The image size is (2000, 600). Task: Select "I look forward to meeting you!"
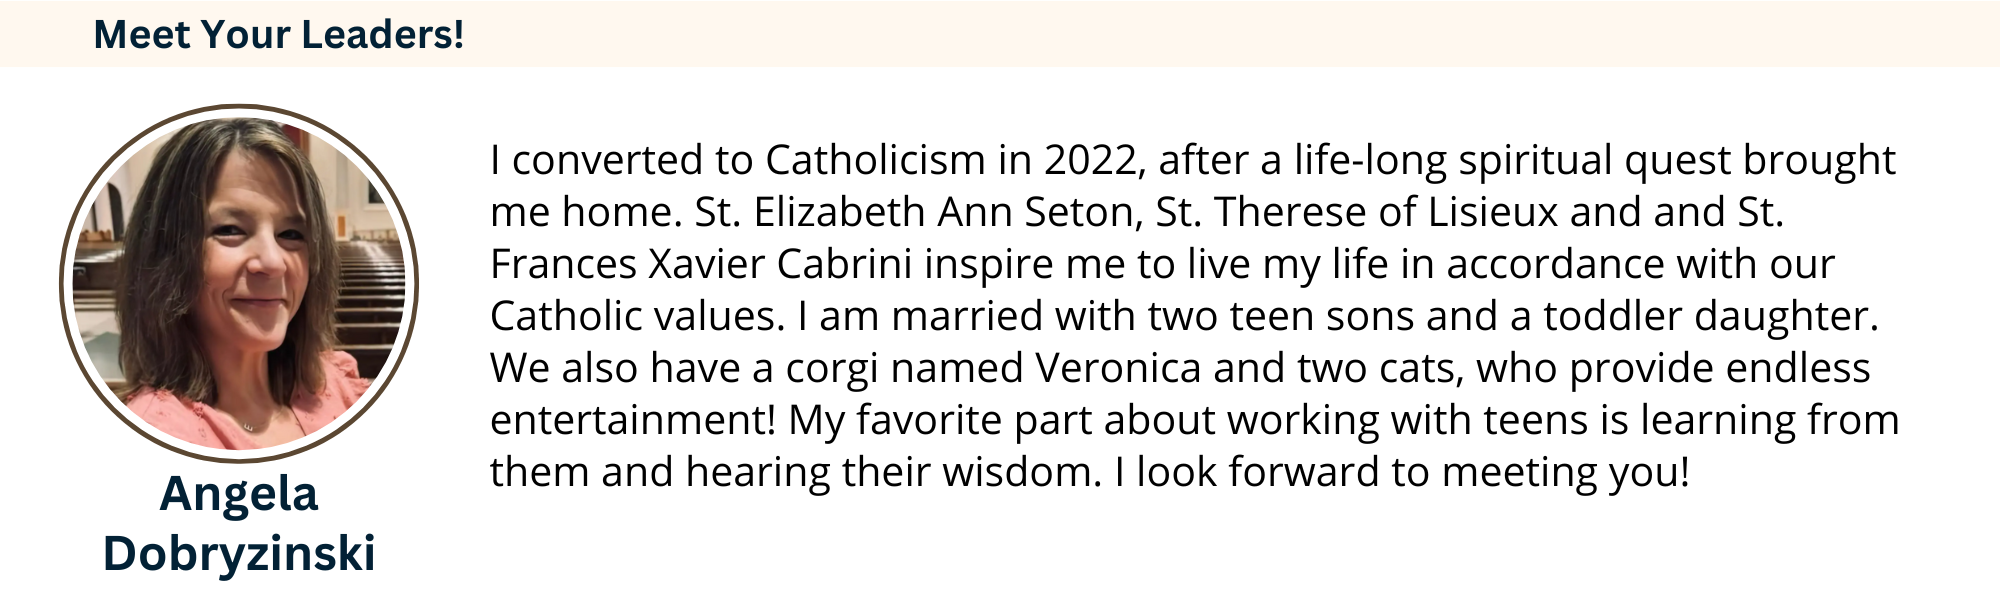(1402, 474)
